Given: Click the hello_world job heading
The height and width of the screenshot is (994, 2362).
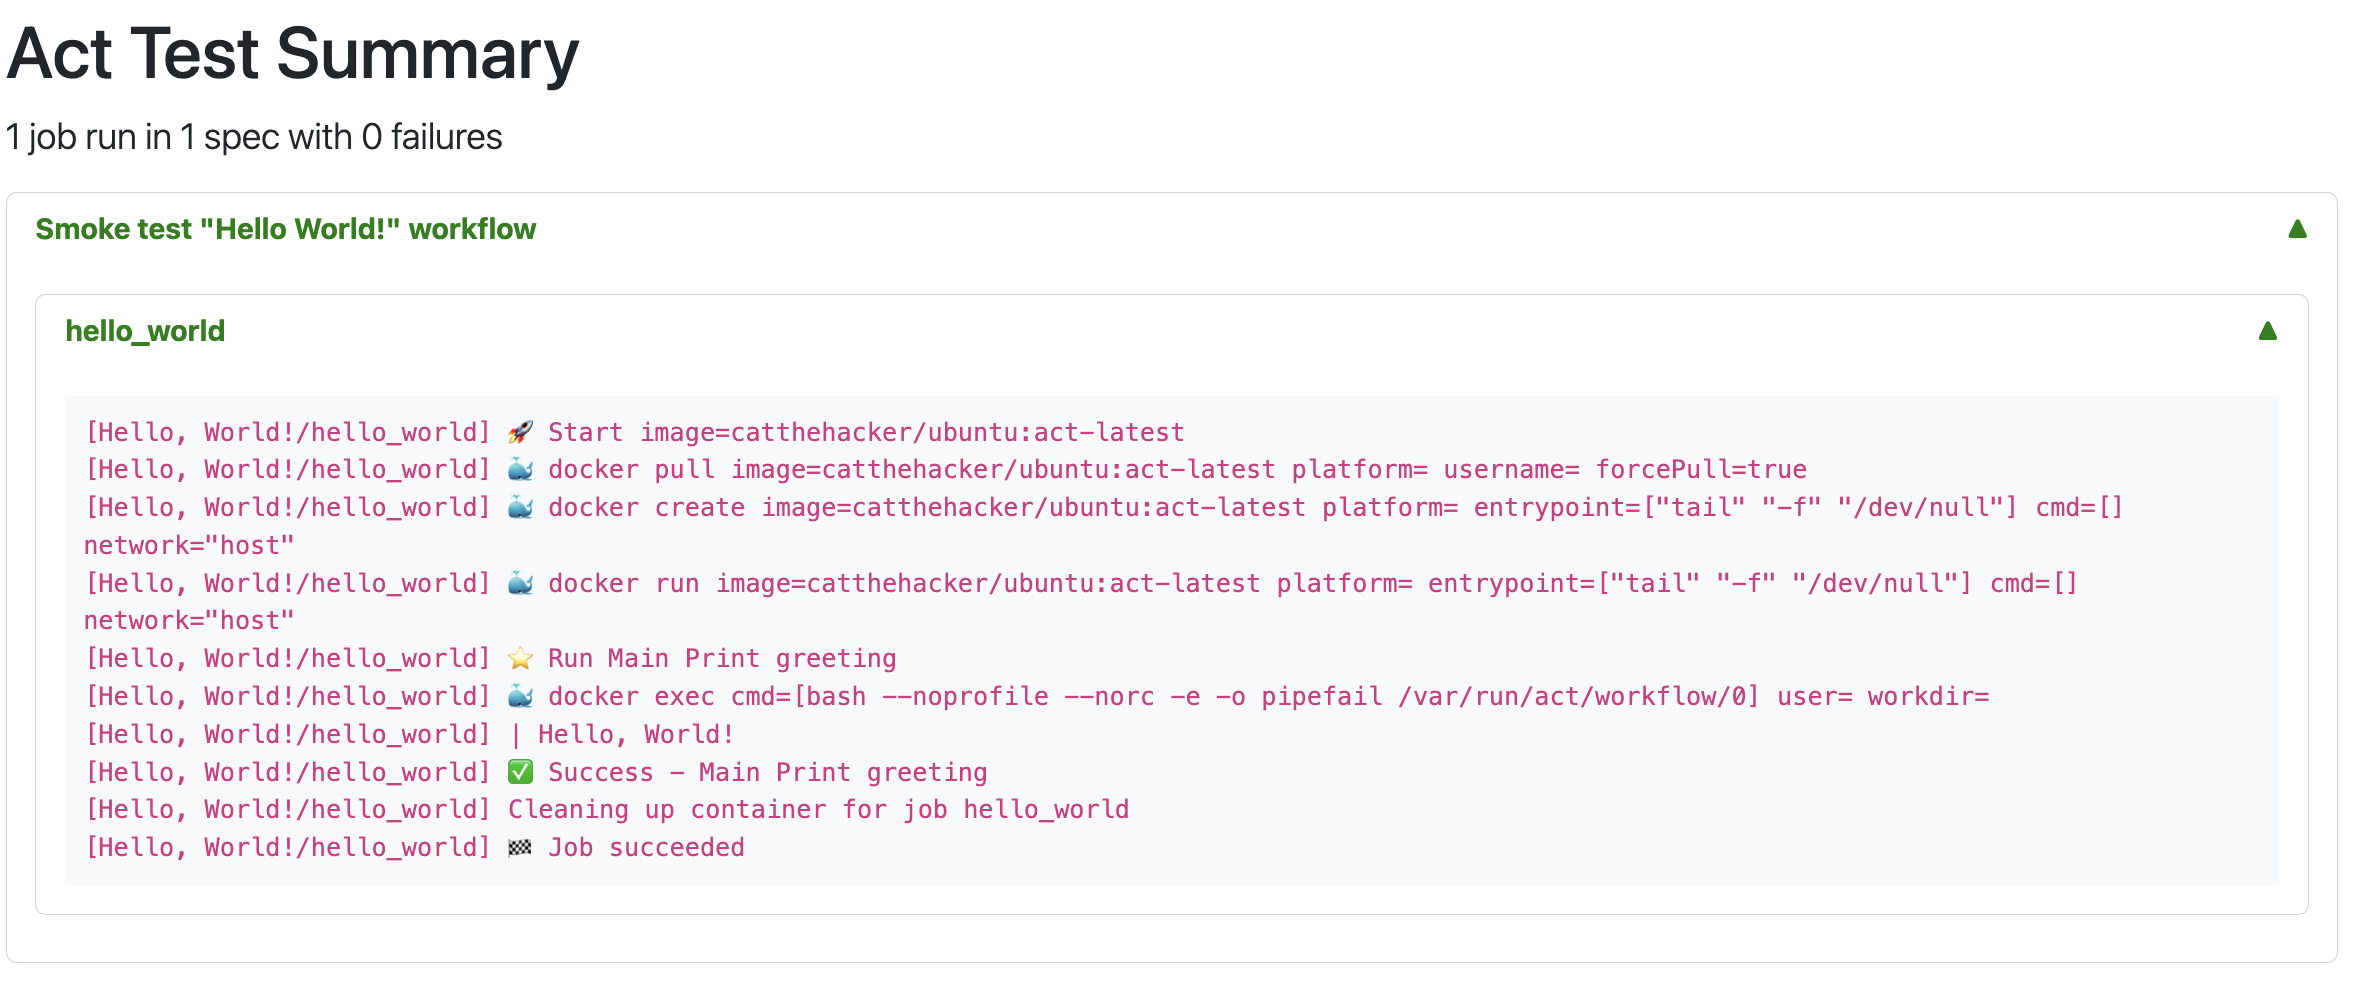Looking at the screenshot, I should click(x=145, y=331).
